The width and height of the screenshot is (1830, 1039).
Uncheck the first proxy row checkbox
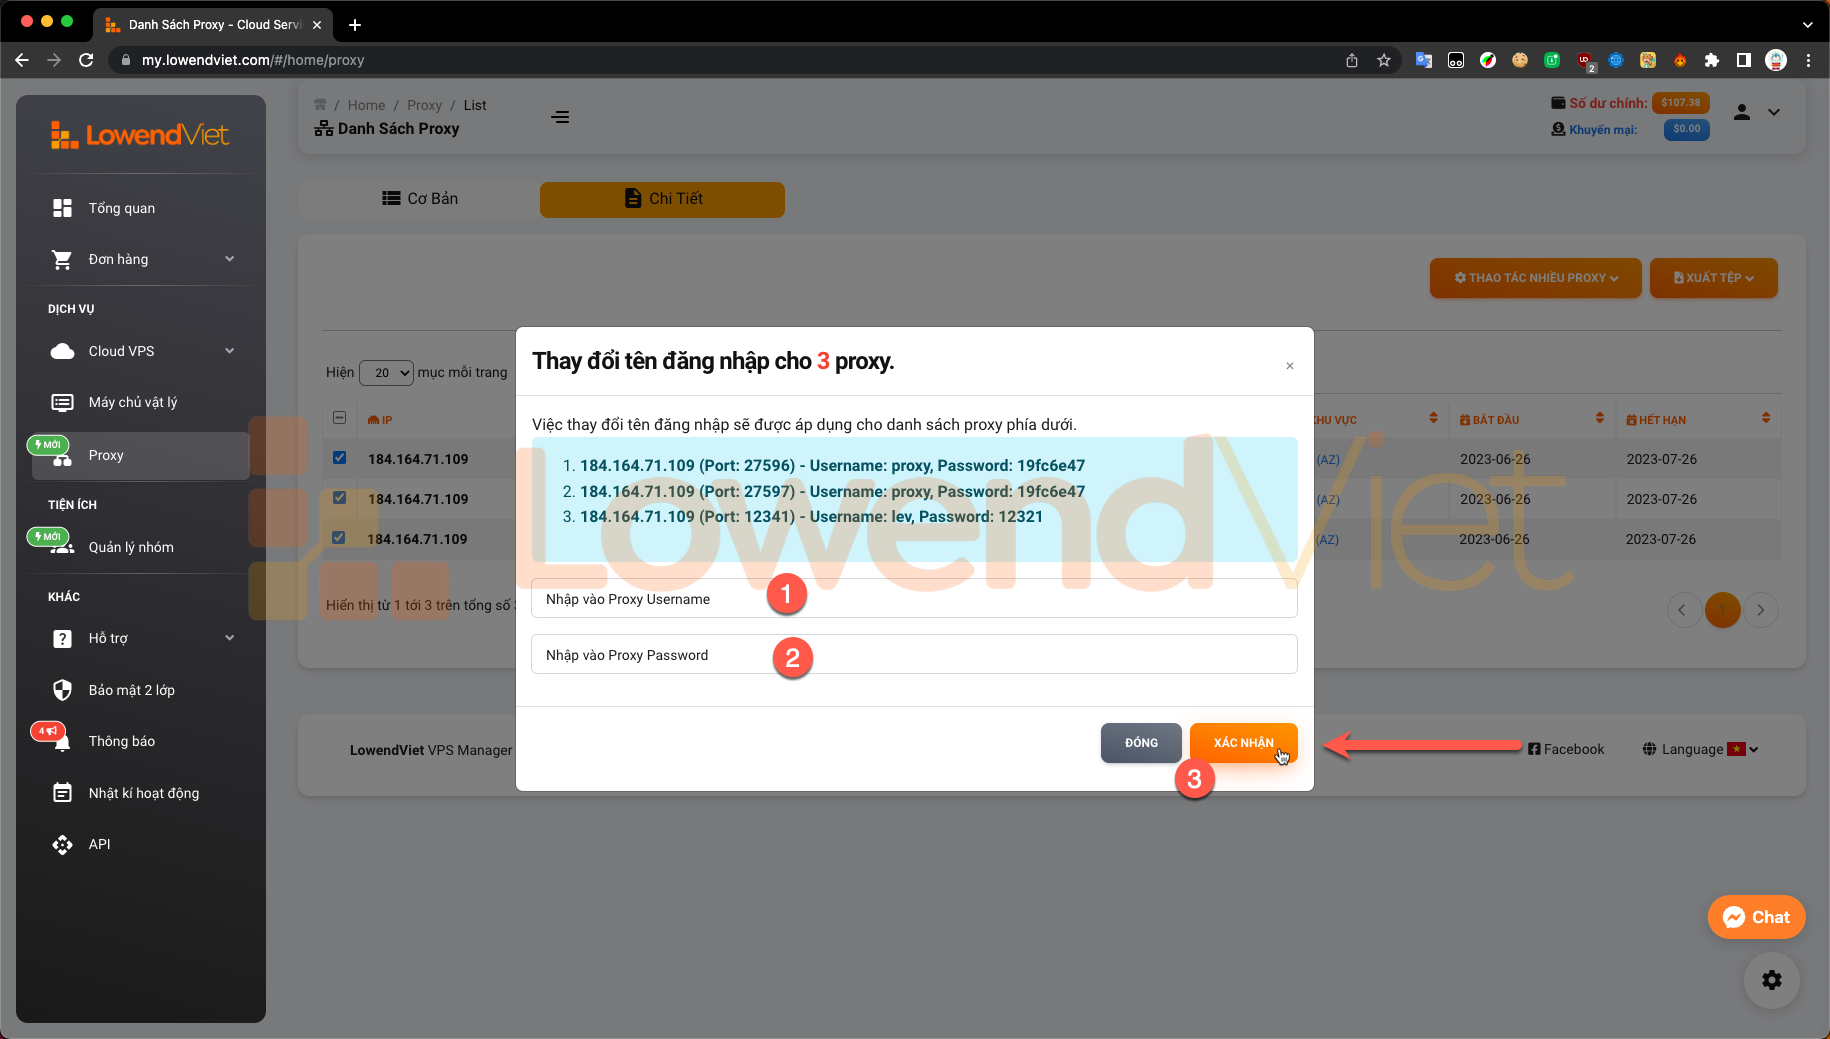point(339,458)
